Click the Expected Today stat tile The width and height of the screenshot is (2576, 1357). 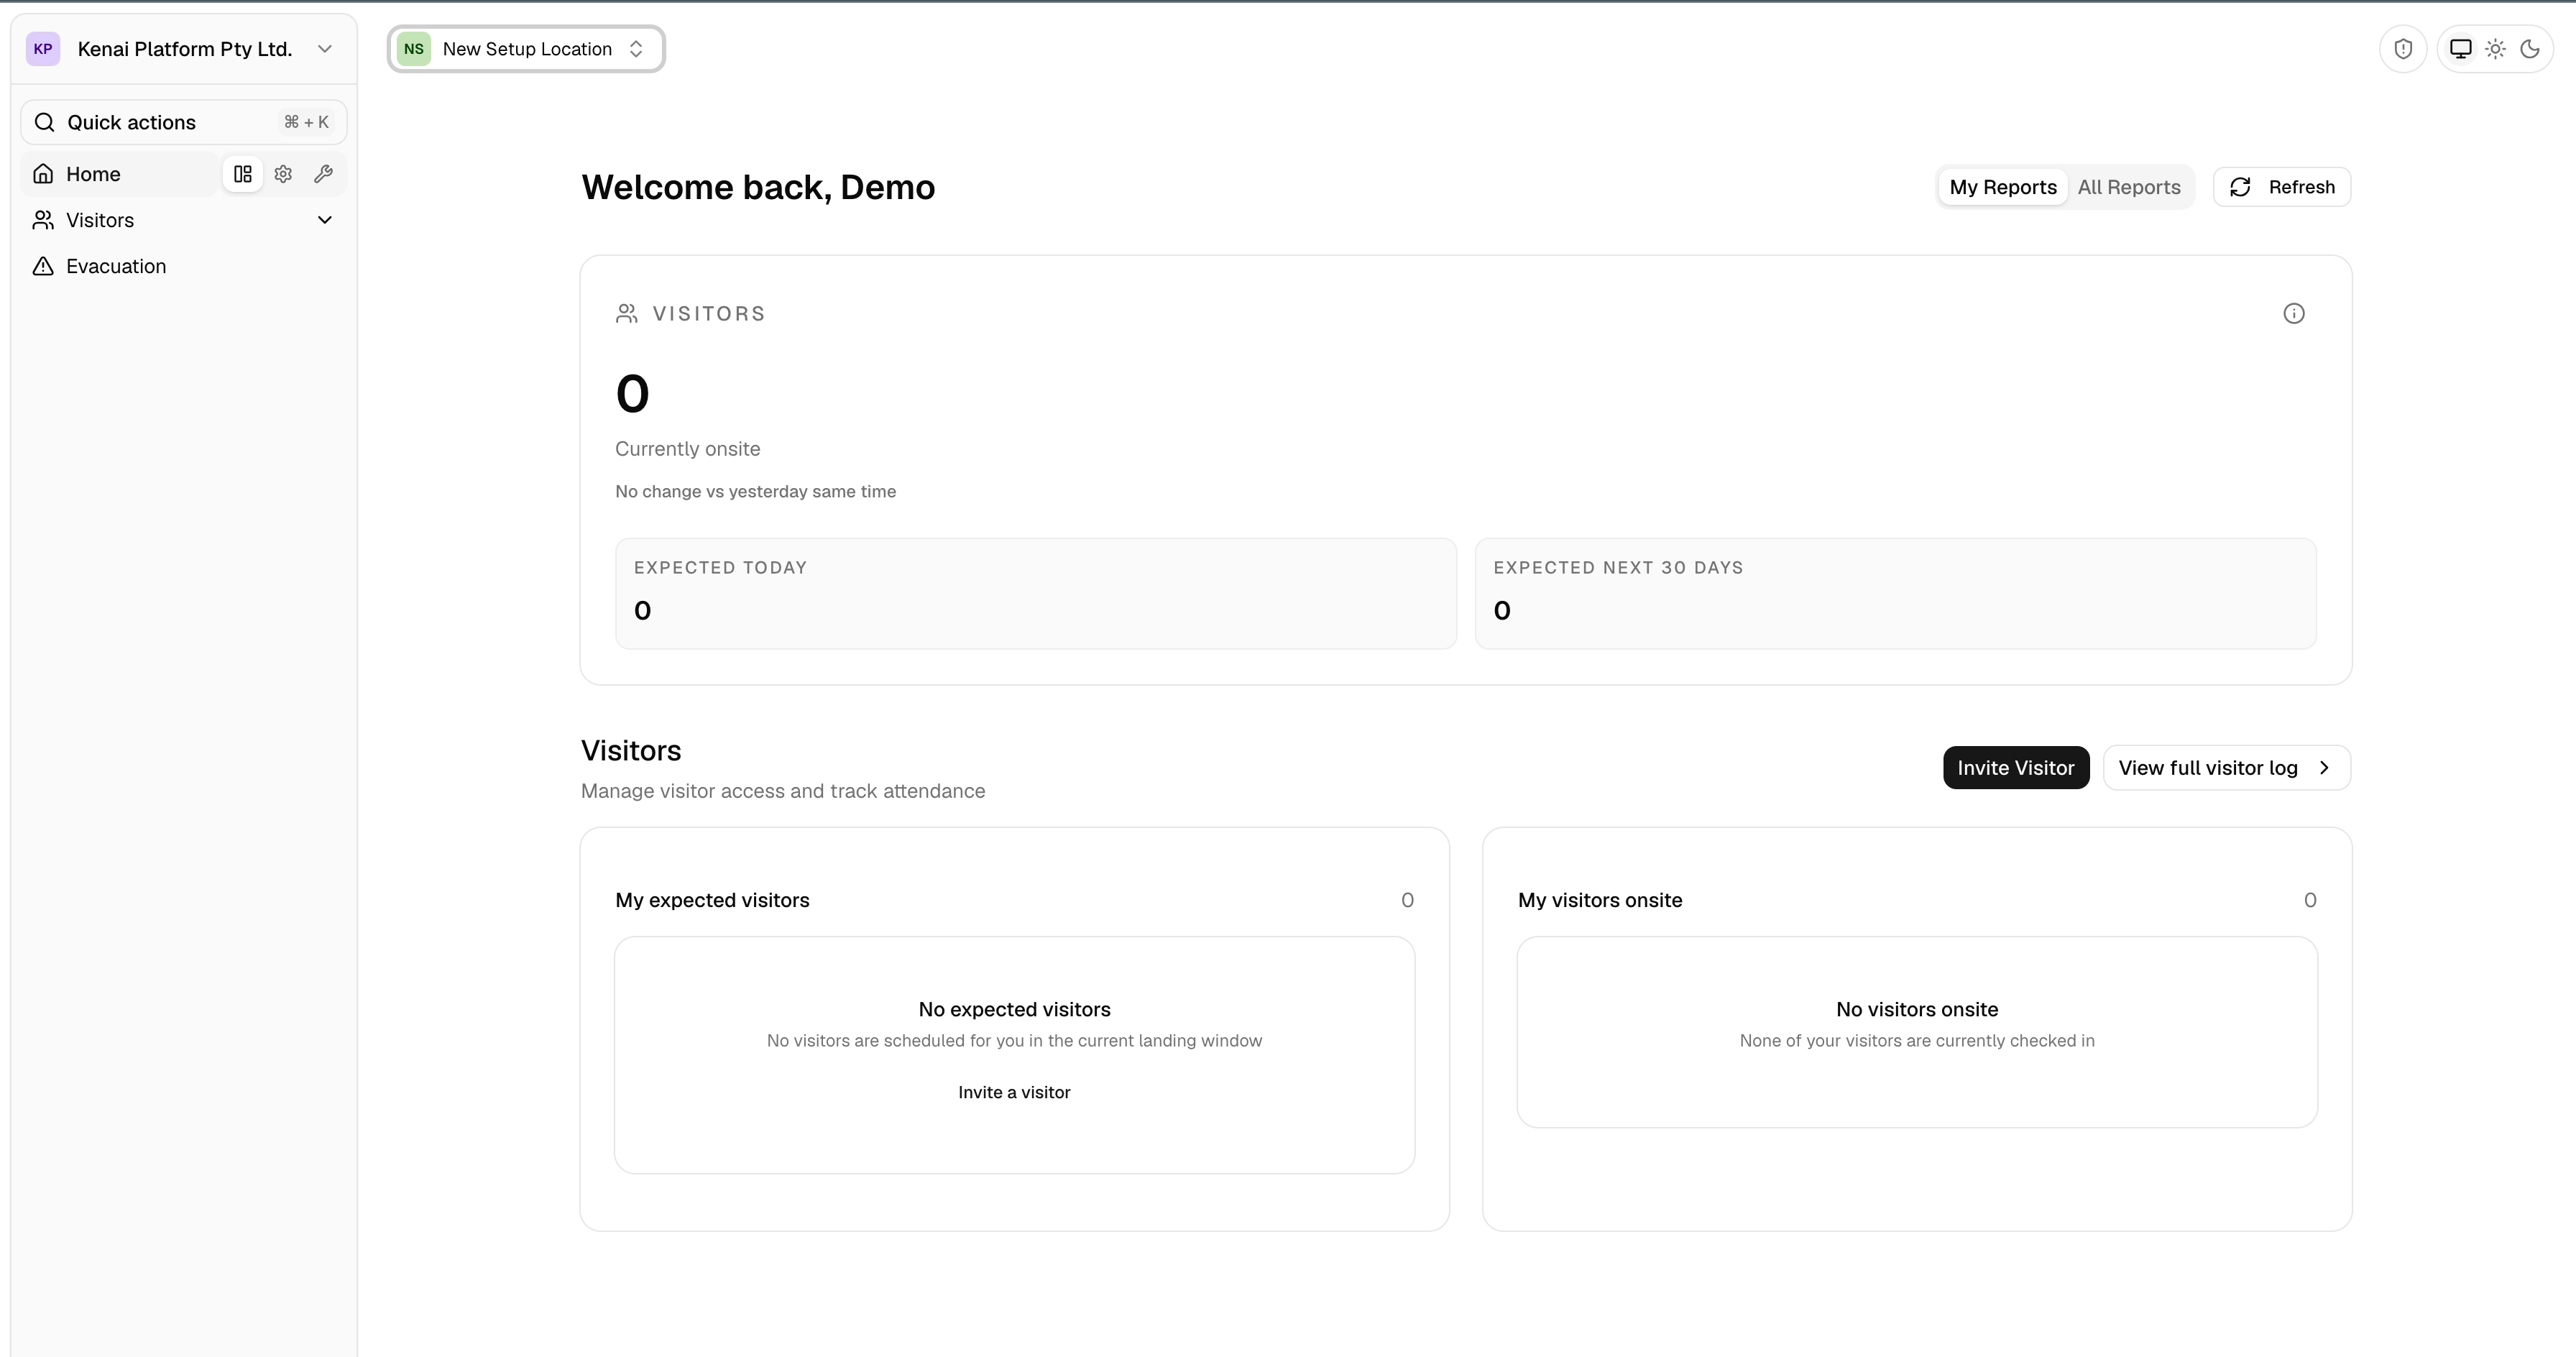tap(1036, 594)
